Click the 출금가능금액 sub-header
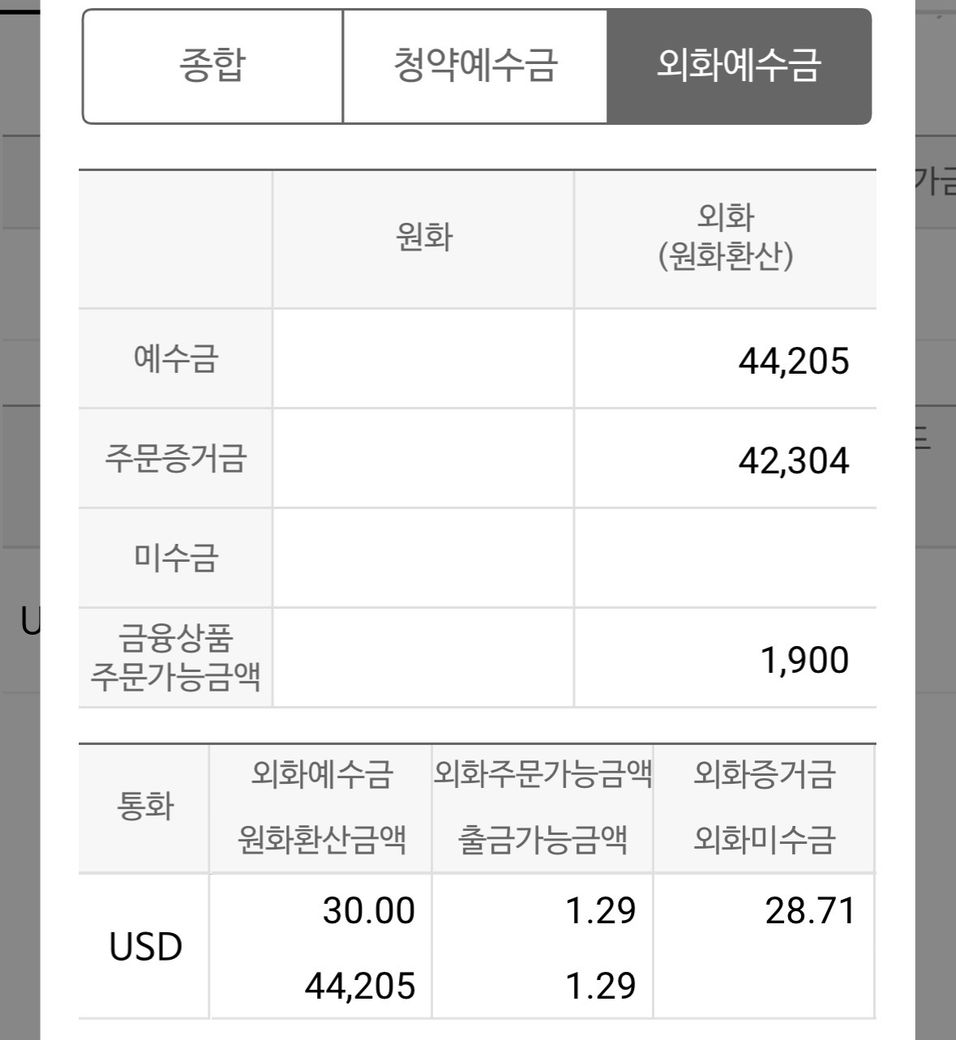Image resolution: width=956 pixels, height=1040 pixels. [543, 840]
